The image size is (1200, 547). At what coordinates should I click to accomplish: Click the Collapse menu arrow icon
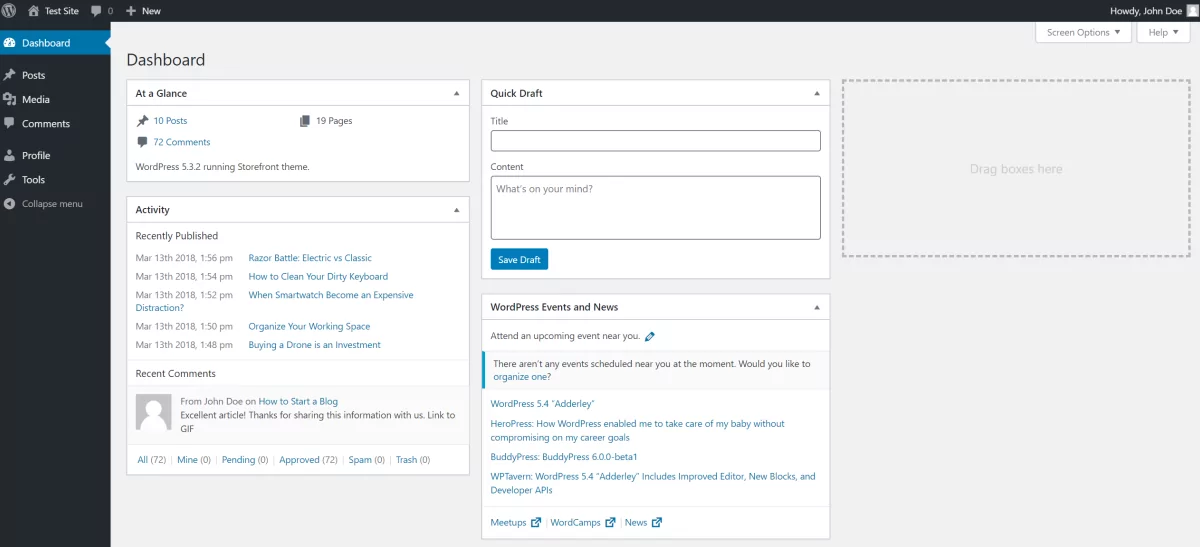10,203
